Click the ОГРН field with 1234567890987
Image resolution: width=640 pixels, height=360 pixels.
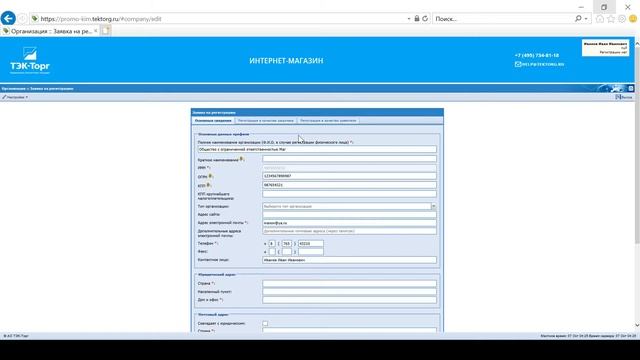coord(349,176)
